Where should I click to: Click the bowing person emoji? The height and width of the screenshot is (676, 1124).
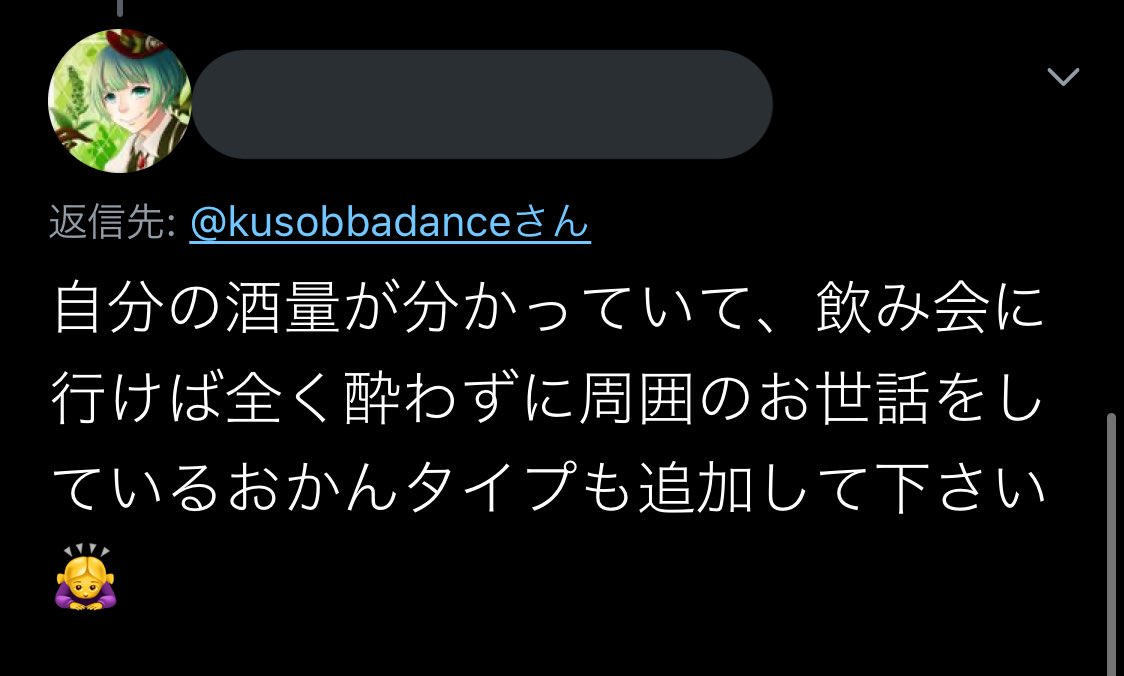point(85,577)
